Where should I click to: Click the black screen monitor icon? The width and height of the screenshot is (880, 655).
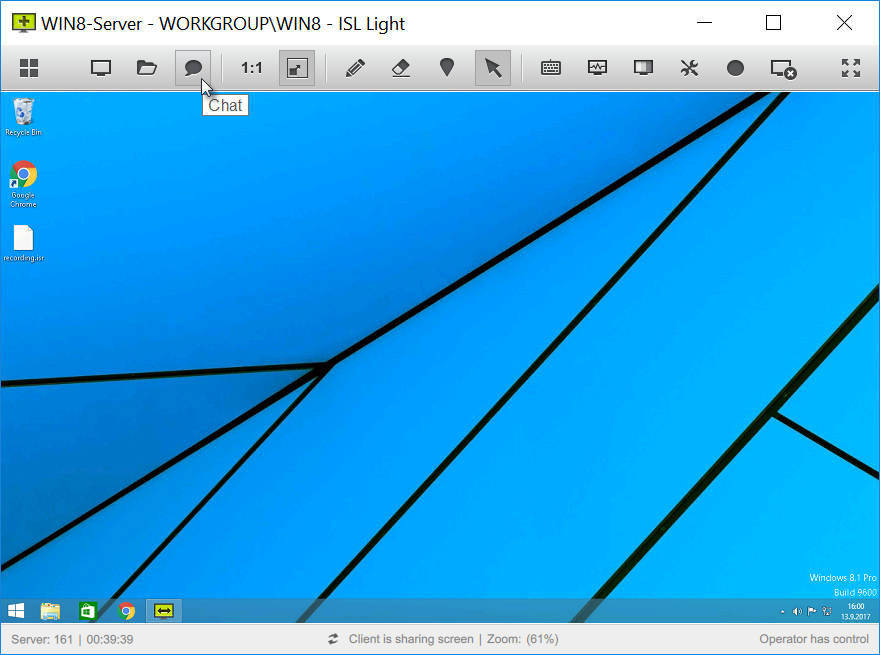[x=643, y=68]
